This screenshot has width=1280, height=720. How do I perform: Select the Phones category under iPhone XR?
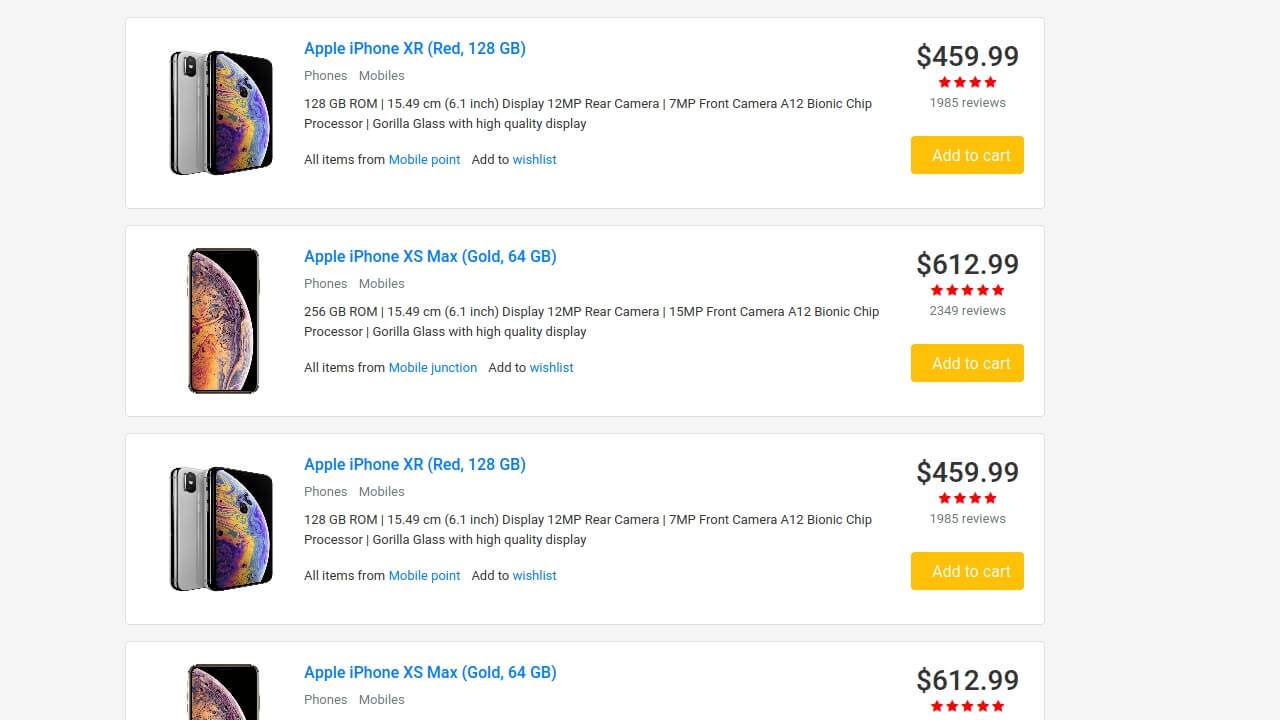[325, 75]
